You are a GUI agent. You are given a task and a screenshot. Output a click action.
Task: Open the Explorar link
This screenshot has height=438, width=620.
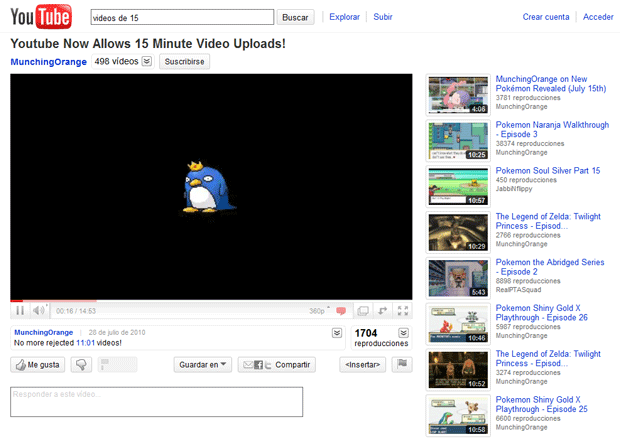[344, 17]
